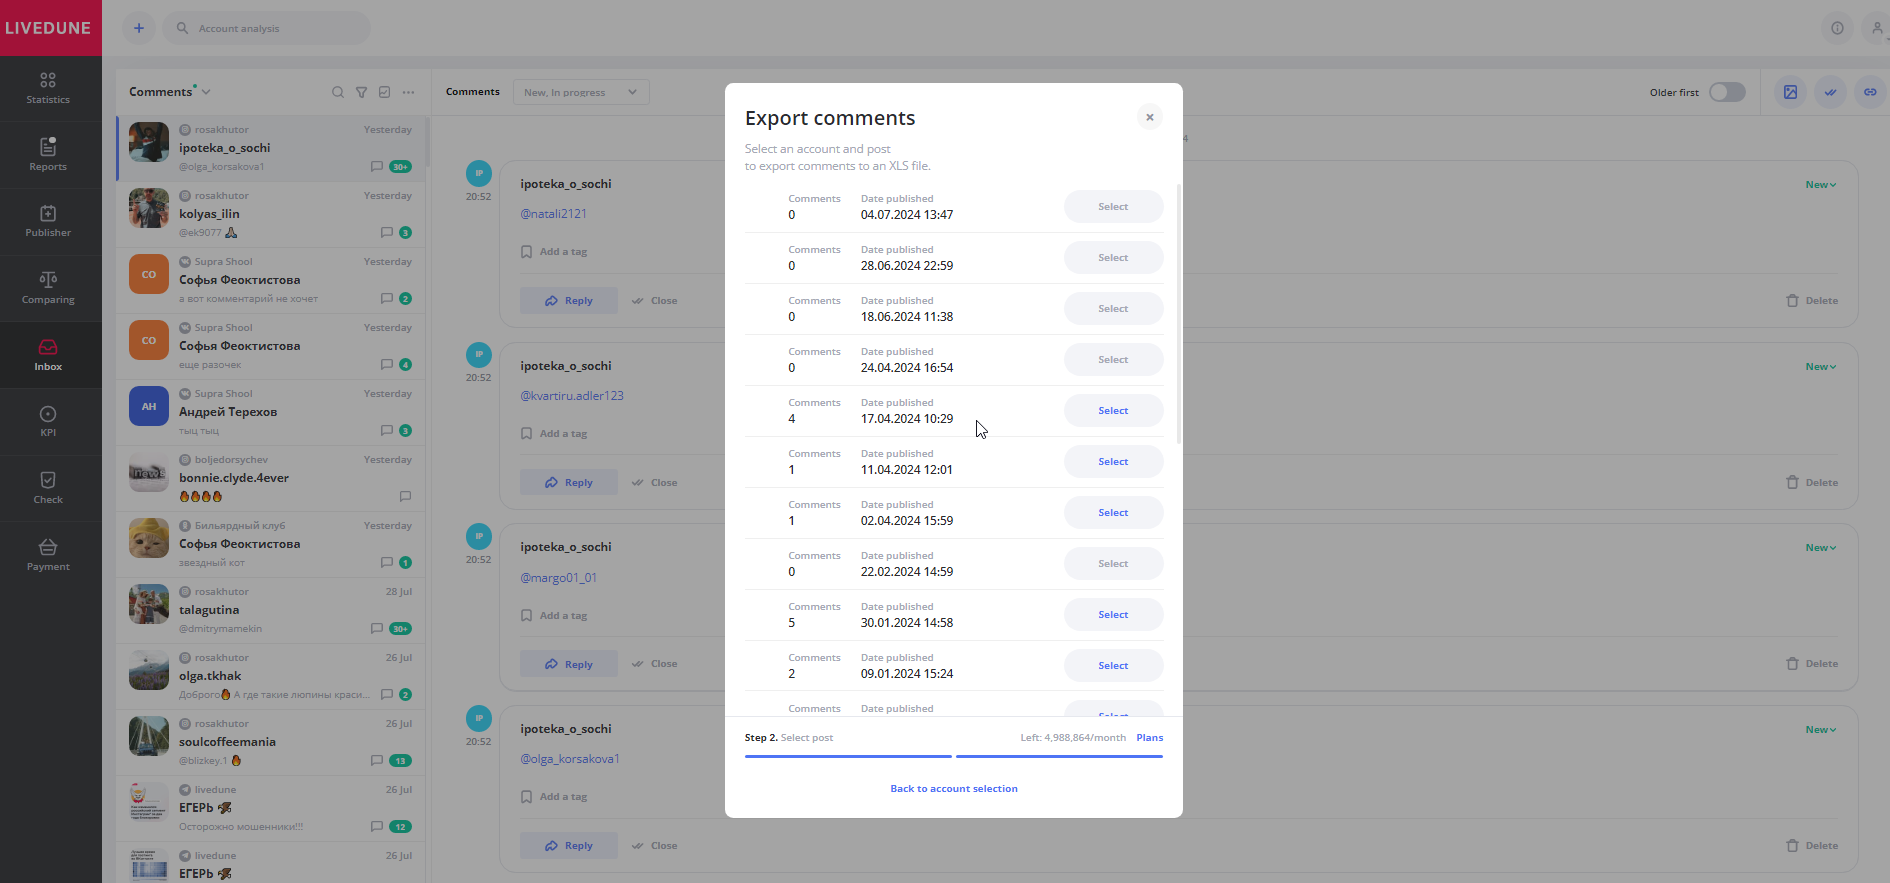Open the Reports section in sidebar
The width and height of the screenshot is (1890, 883).
tap(48, 155)
